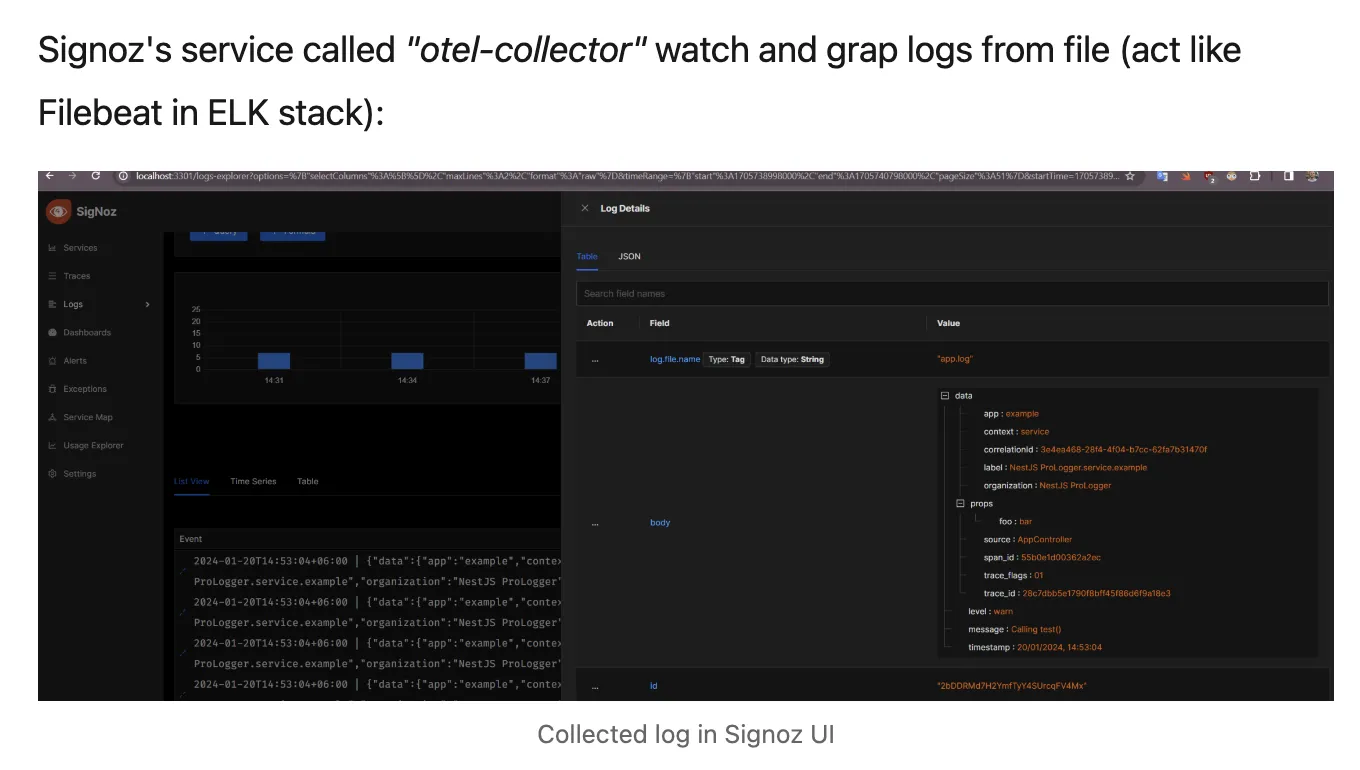Click the span_id value 55b0e1d00362a2ec
This screenshot has width=1360, height=770.
pos(1061,558)
